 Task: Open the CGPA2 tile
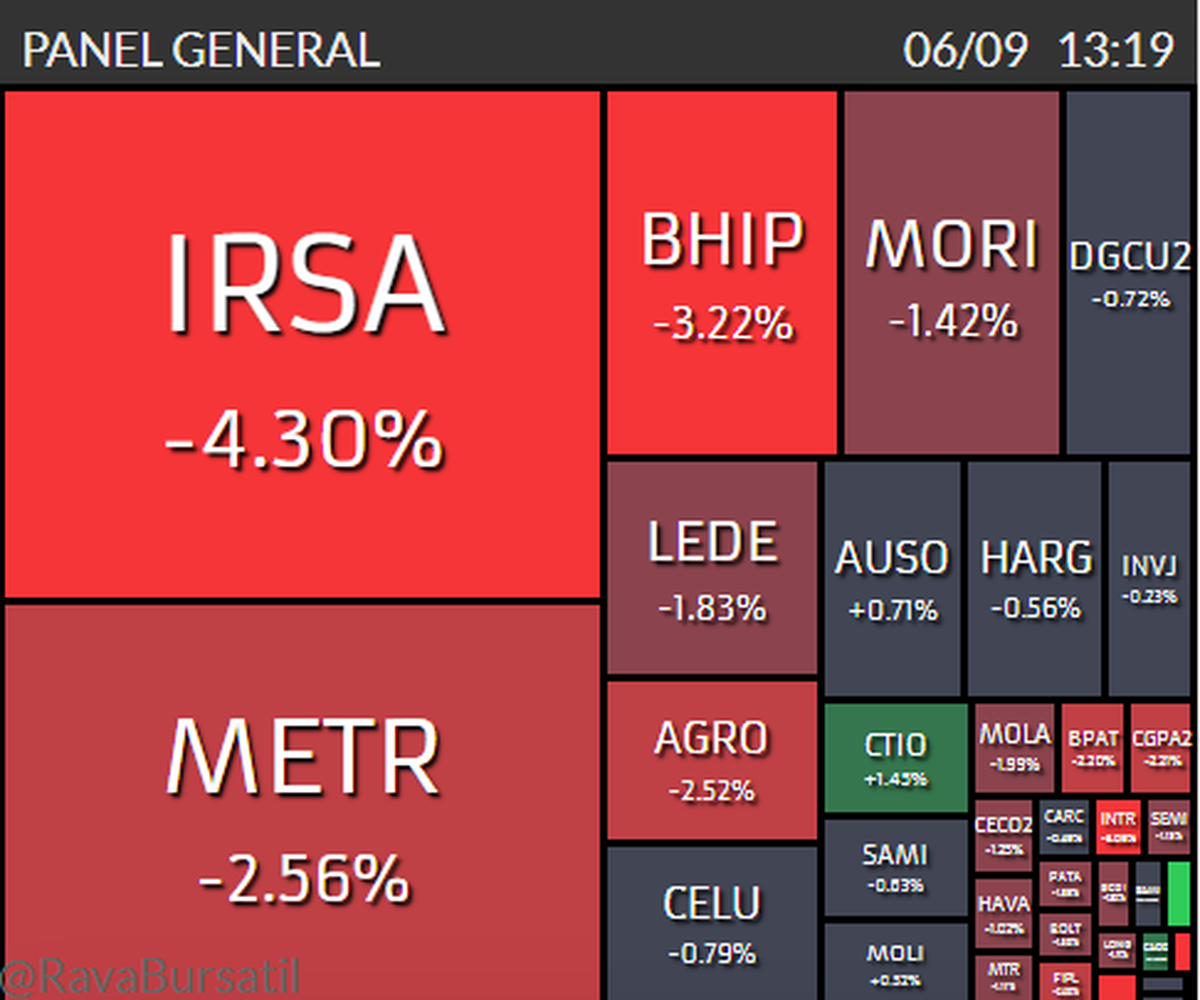tap(1161, 747)
